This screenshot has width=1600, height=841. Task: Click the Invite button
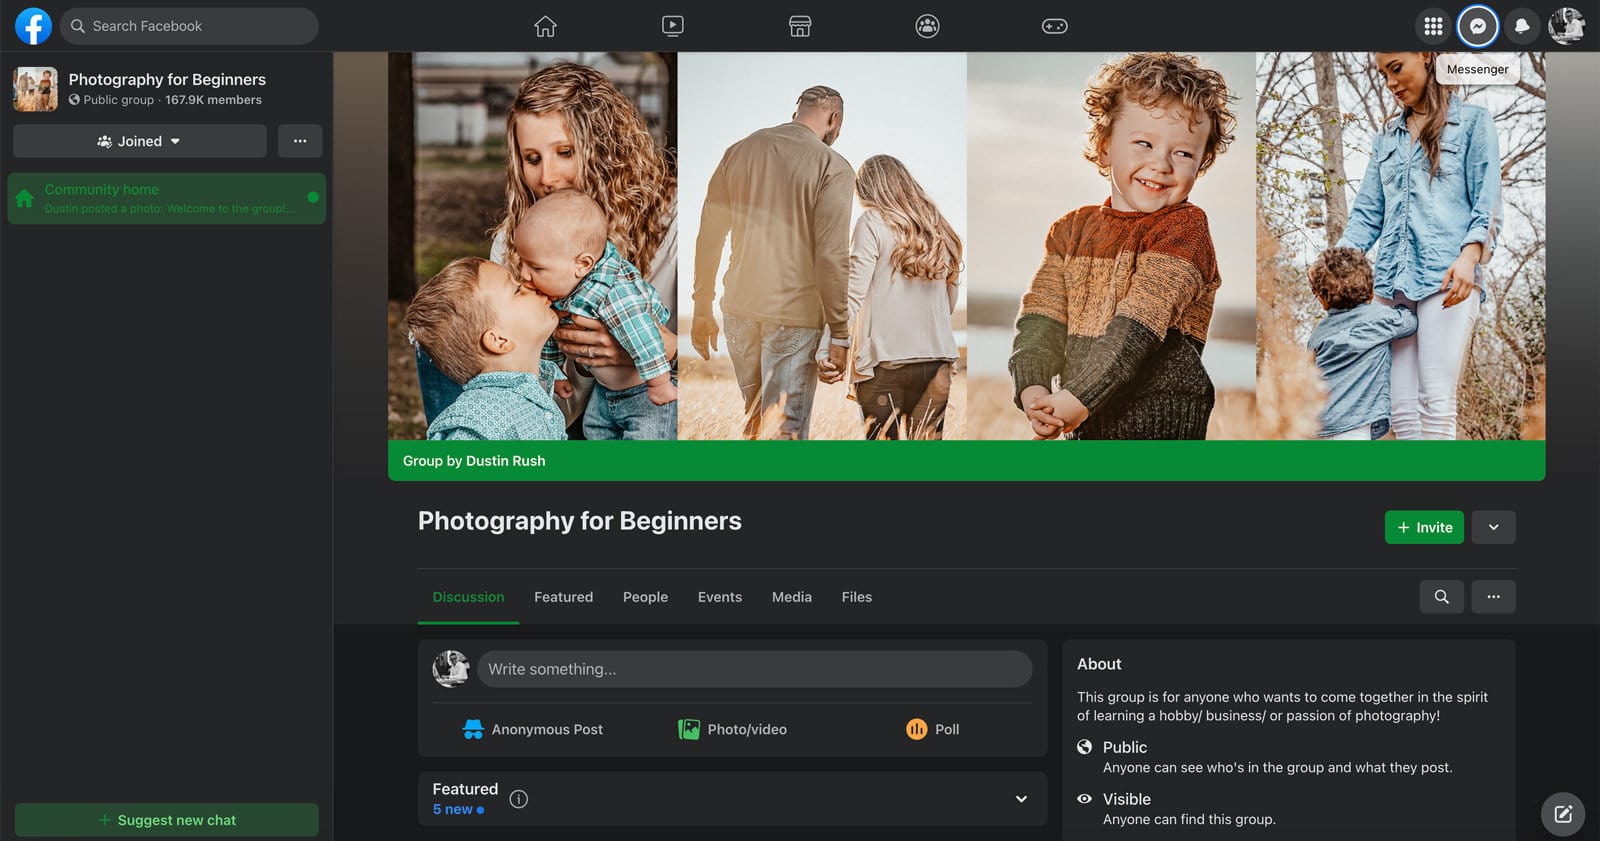[x=1424, y=527]
